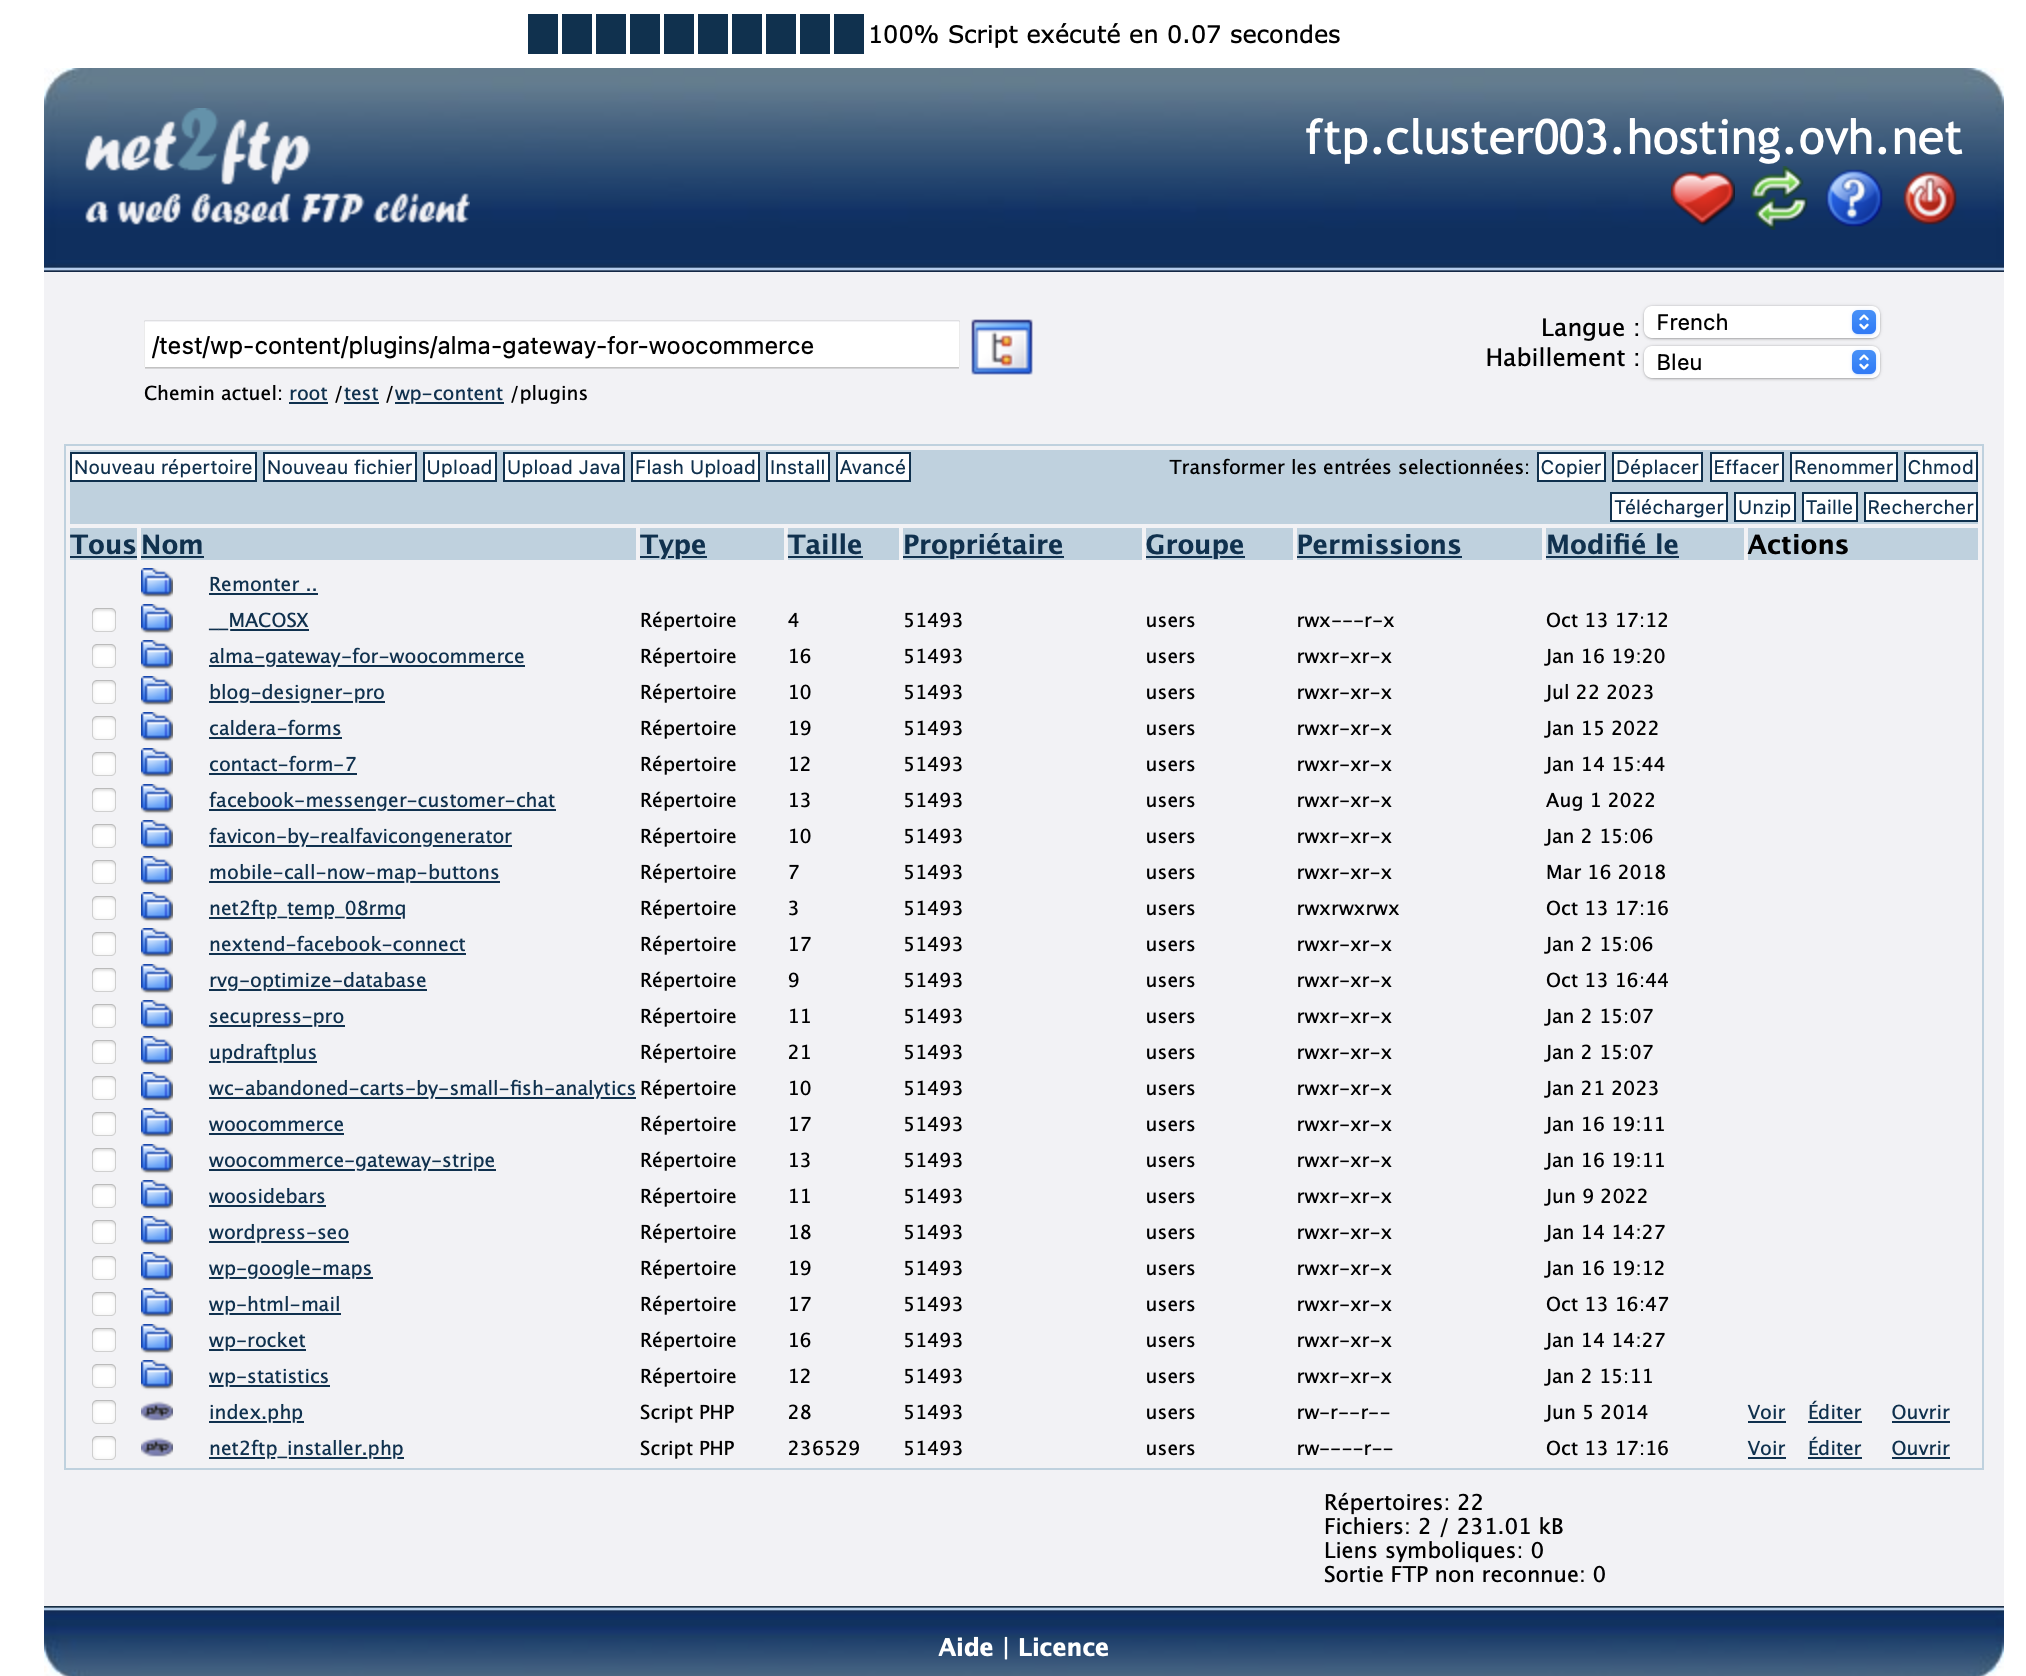Choose the Chmod action
Image resolution: width=2026 pixels, height=1676 pixels.
[1940, 467]
